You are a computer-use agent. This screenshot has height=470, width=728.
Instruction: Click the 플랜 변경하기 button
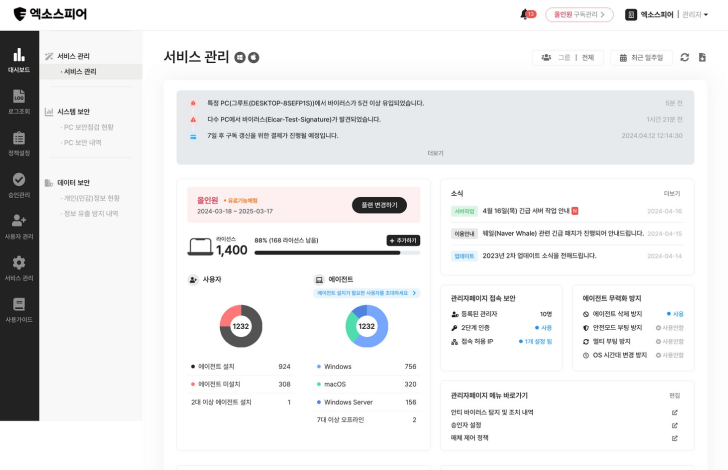tap(379, 205)
